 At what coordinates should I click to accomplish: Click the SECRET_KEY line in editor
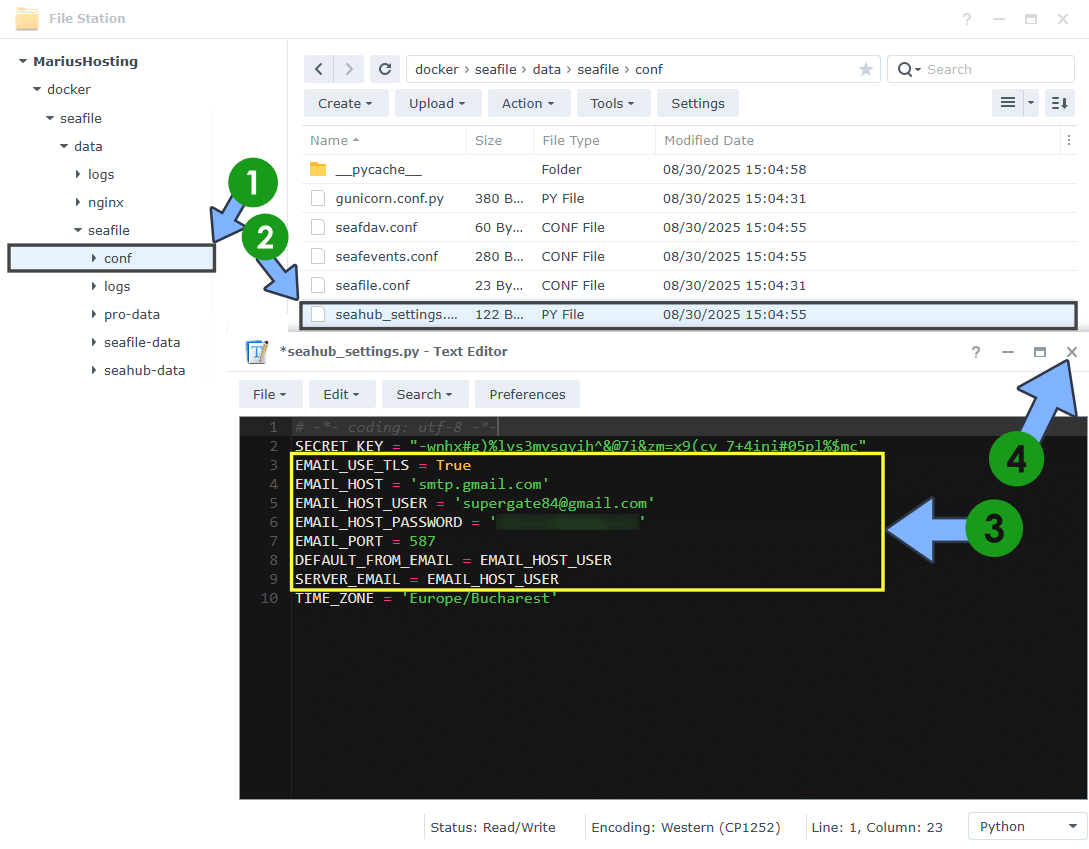(580, 446)
